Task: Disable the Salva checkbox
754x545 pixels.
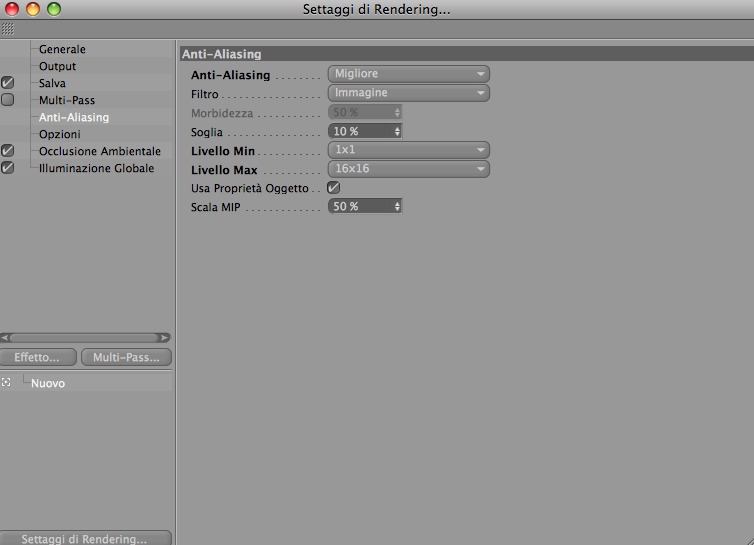Action: coord(8,83)
